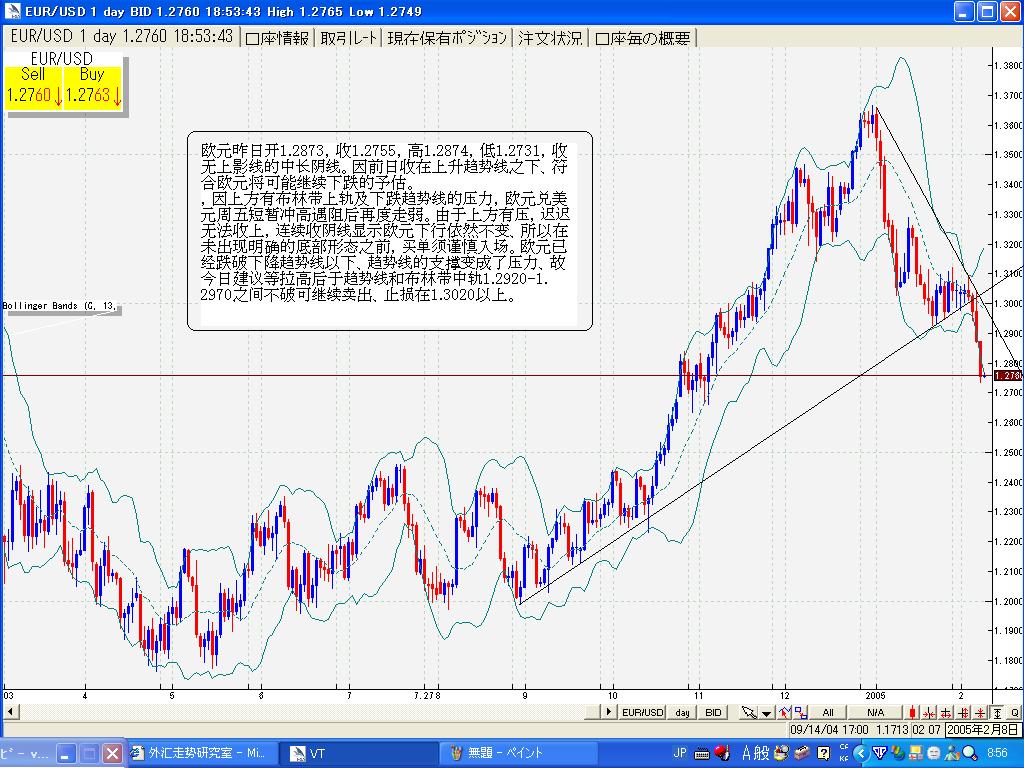Click the magnifier icon in system tray
This screenshot has width=1024, height=768.
969,754
